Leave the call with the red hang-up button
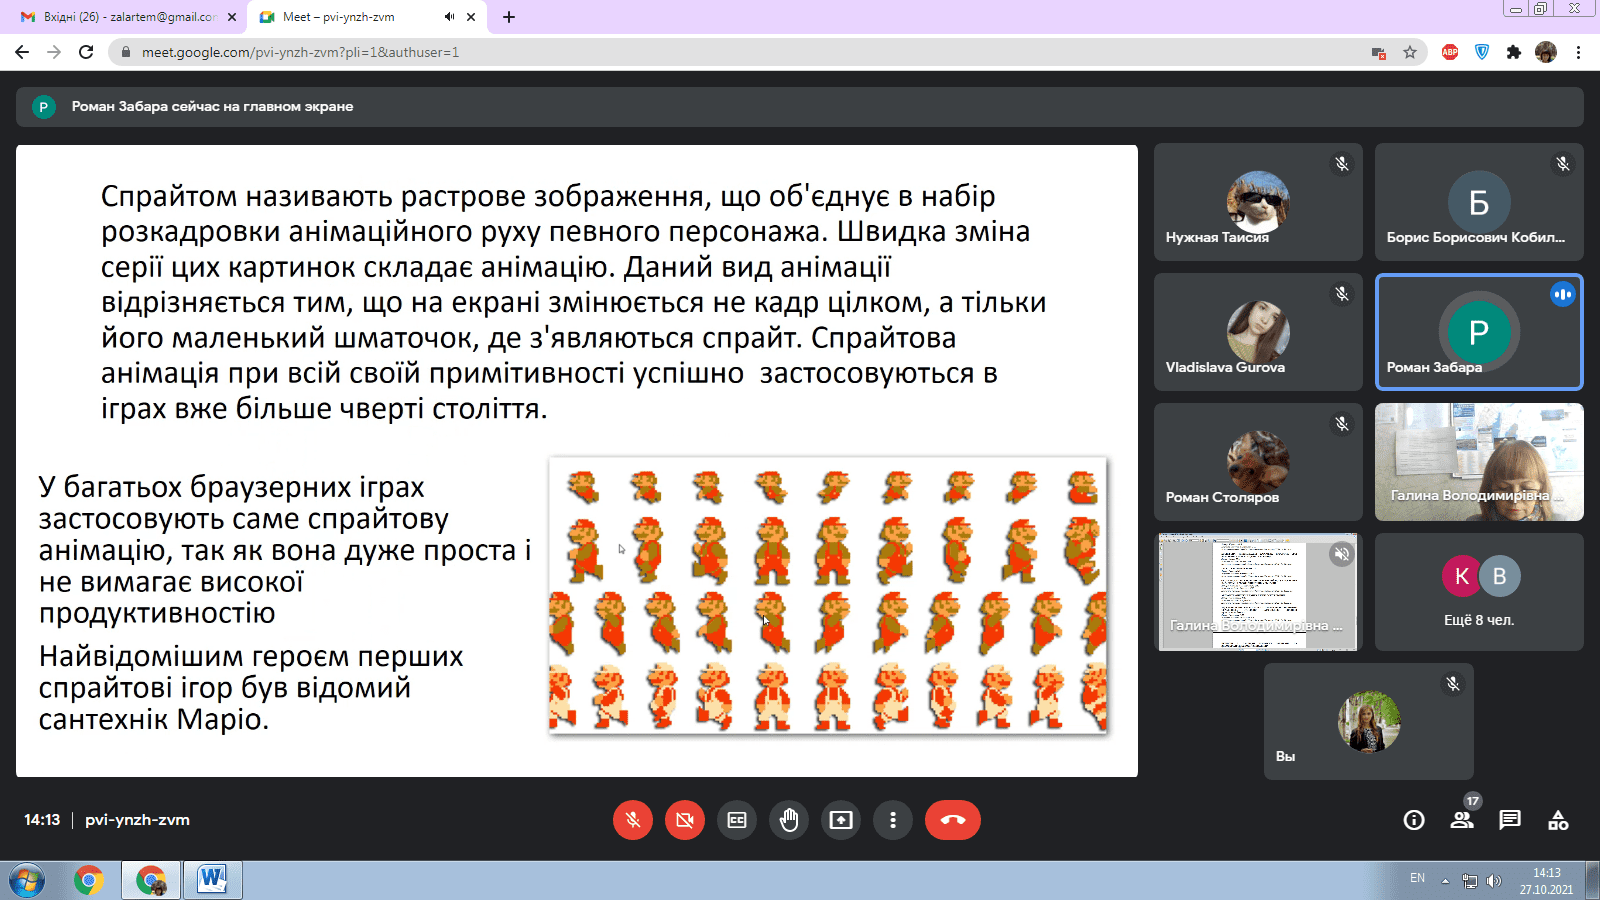Image resolution: width=1600 pixels, height=900 pixels. coord(953,820)
